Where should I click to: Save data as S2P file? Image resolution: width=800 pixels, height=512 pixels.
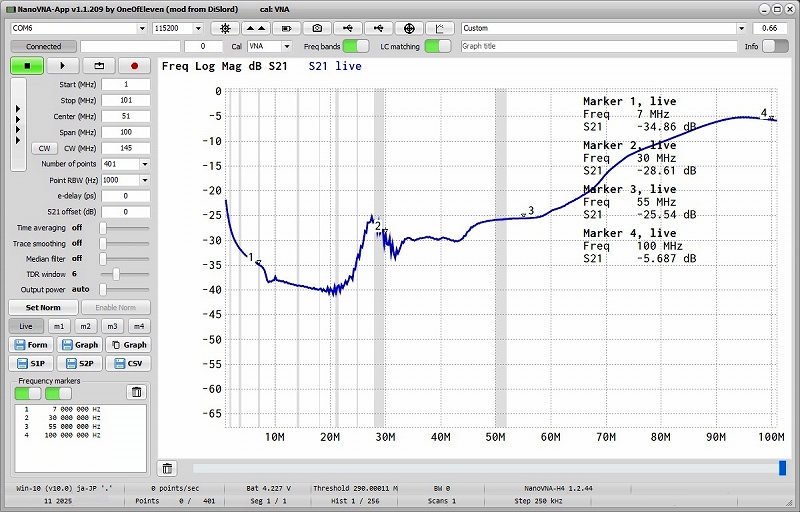tap(81, 363)
